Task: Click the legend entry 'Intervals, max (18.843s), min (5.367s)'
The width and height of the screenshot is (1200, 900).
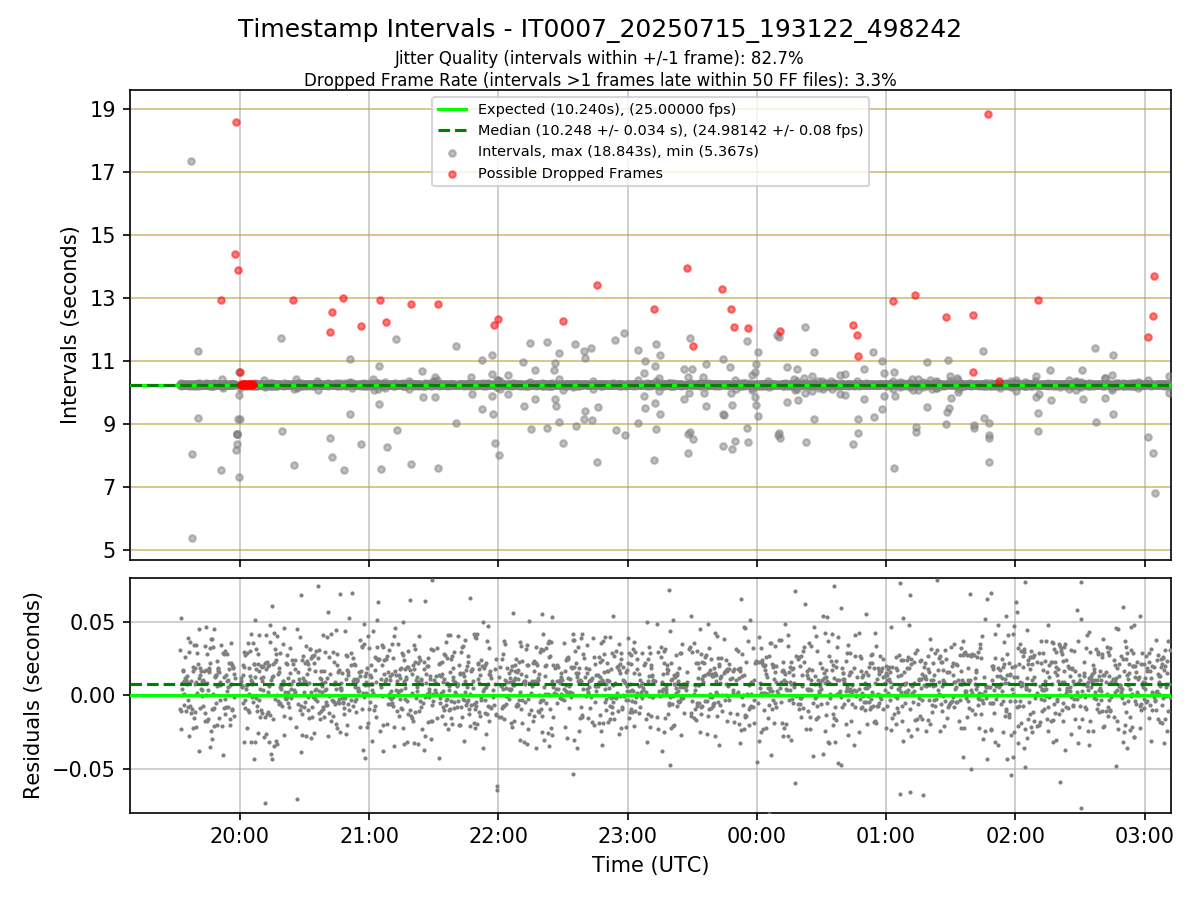Action: point(618,152)
